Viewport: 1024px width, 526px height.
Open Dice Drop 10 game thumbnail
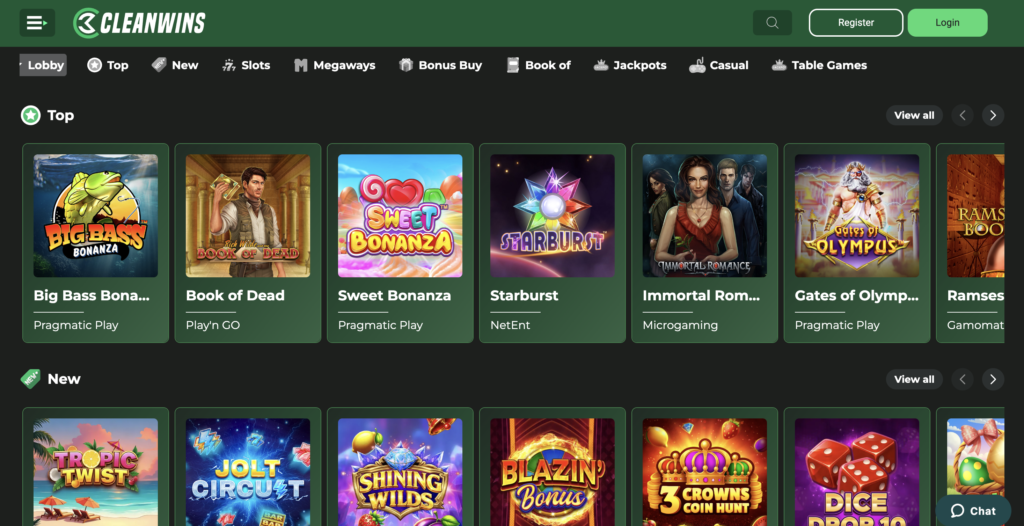[x=856, y=472]
